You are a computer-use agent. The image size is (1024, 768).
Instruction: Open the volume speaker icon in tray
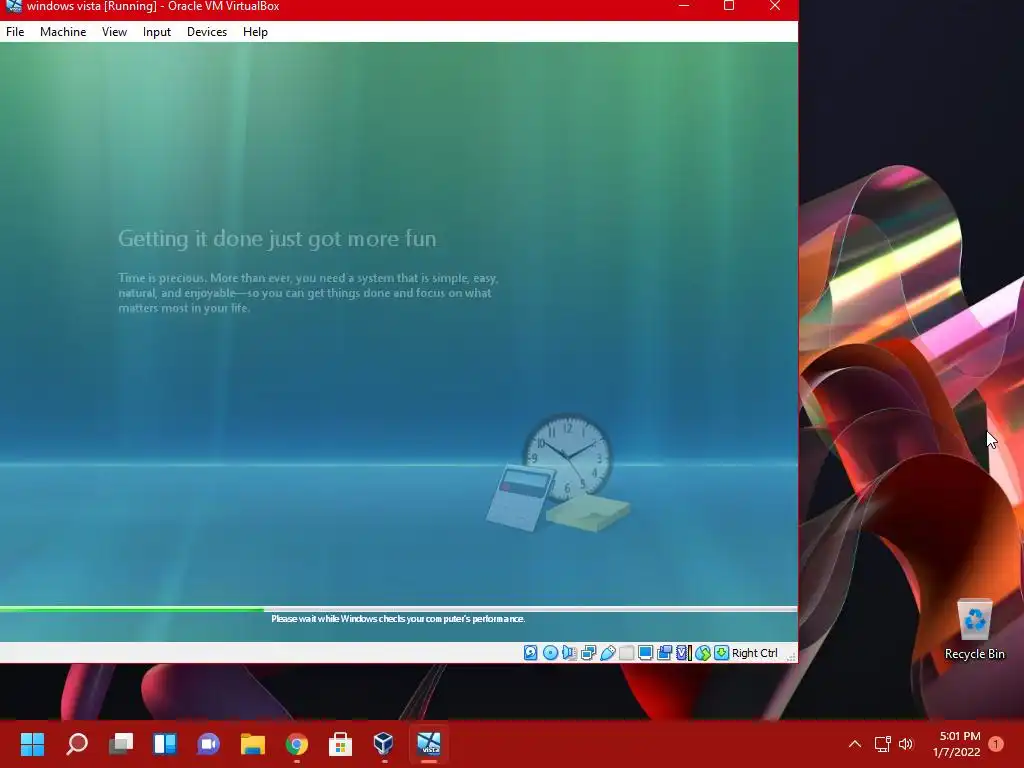[906, 743]
